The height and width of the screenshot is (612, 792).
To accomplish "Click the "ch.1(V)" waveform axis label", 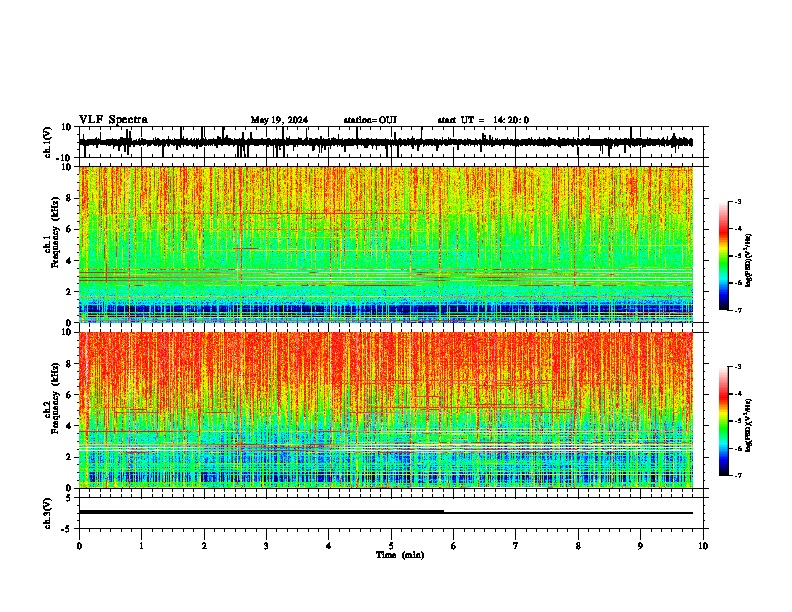I will click(x=48, y=142).
